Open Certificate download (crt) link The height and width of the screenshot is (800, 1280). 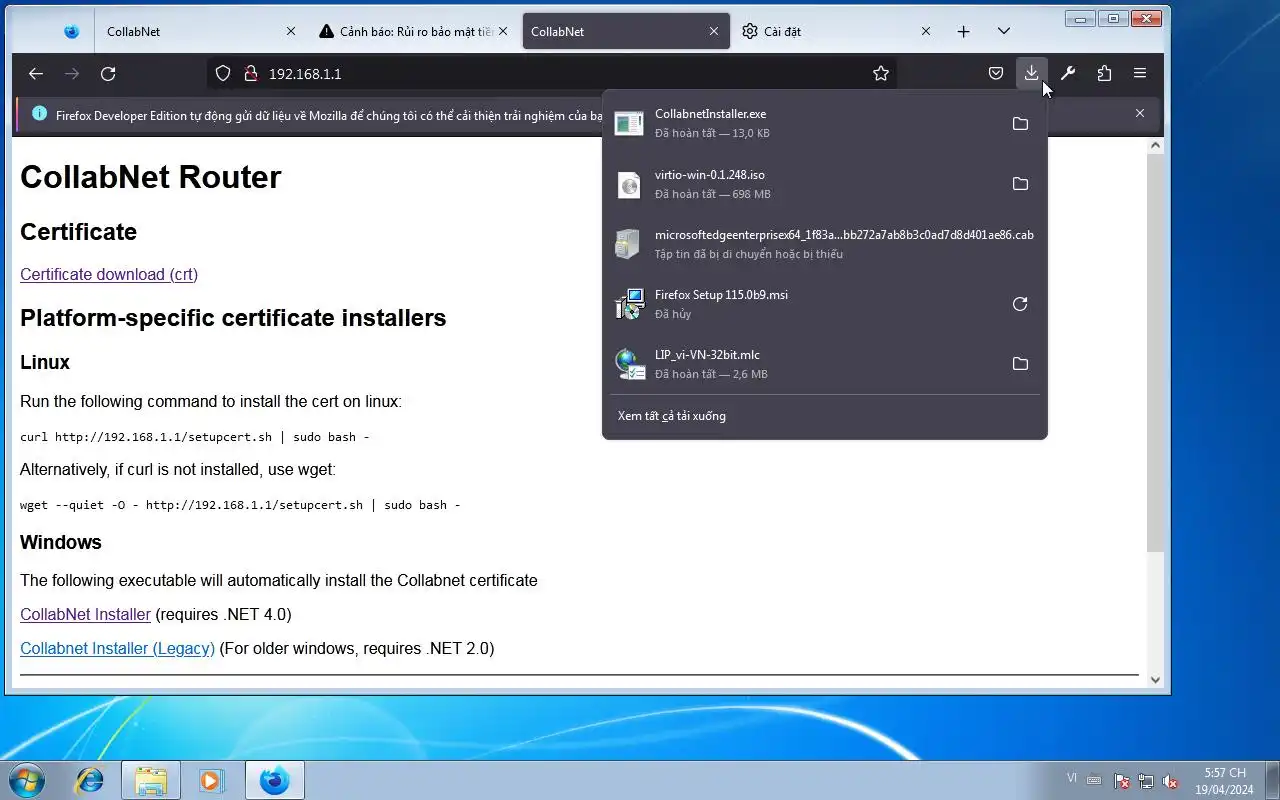point(109,274)
